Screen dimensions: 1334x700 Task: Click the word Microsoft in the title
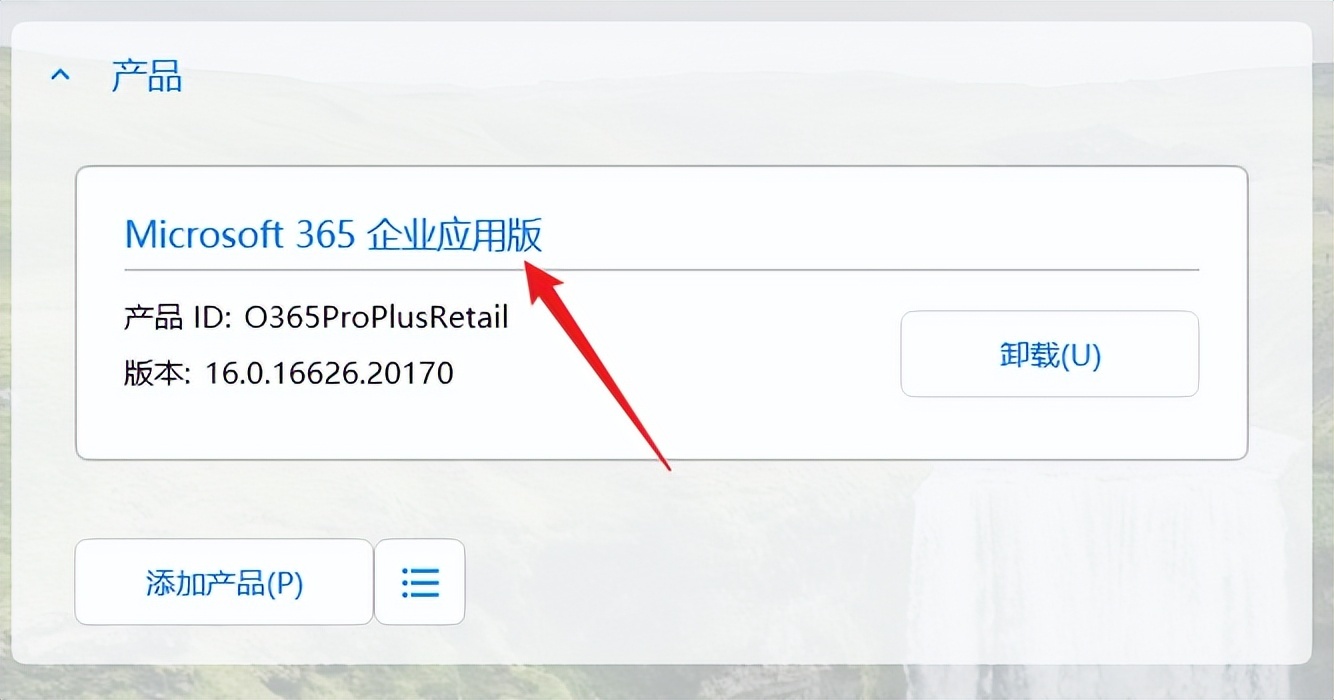[x=205, y=234]
